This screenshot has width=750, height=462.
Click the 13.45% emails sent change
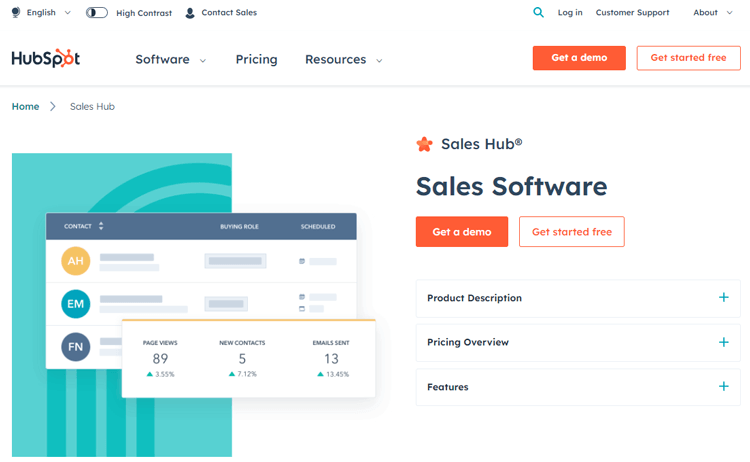click(x=333, y=374)
